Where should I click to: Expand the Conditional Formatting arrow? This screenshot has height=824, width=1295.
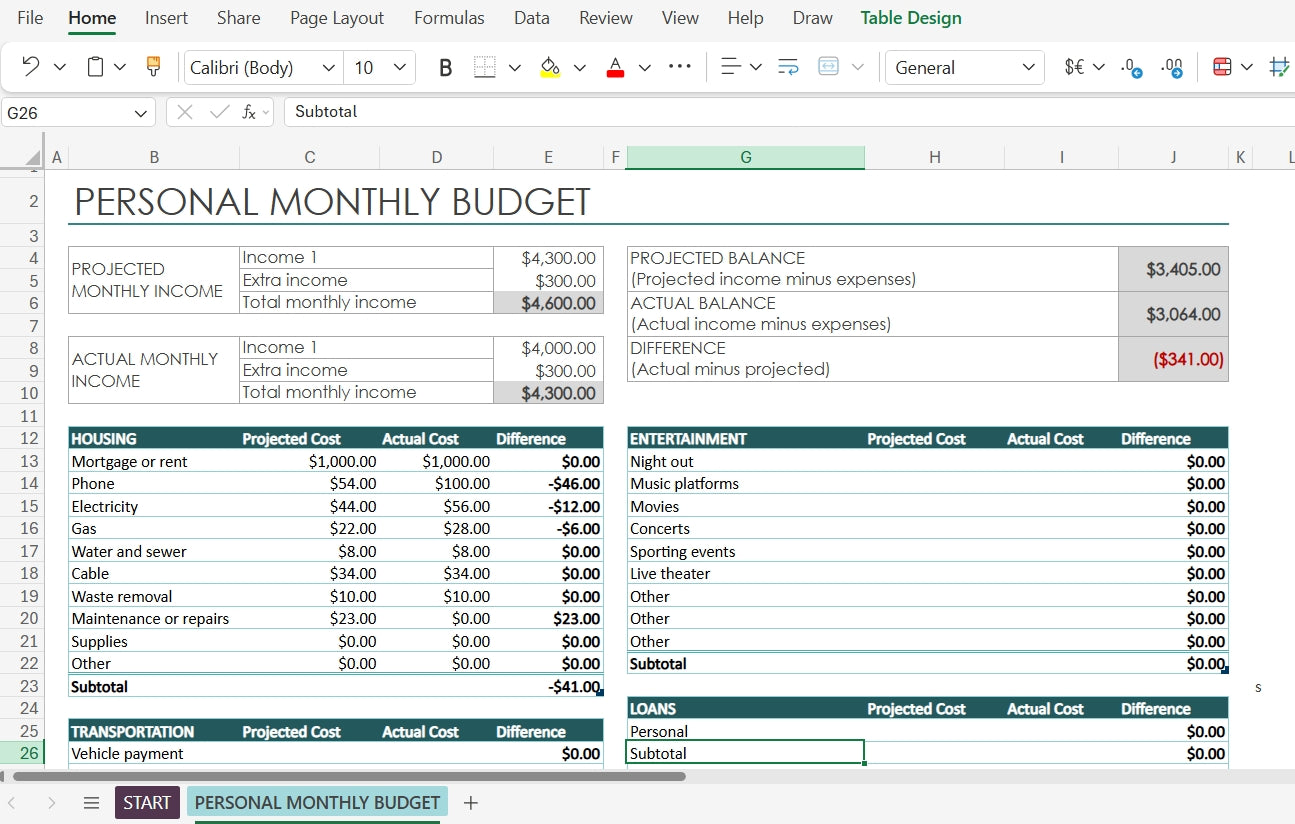pyautogui.click(x=1246, y=67)
